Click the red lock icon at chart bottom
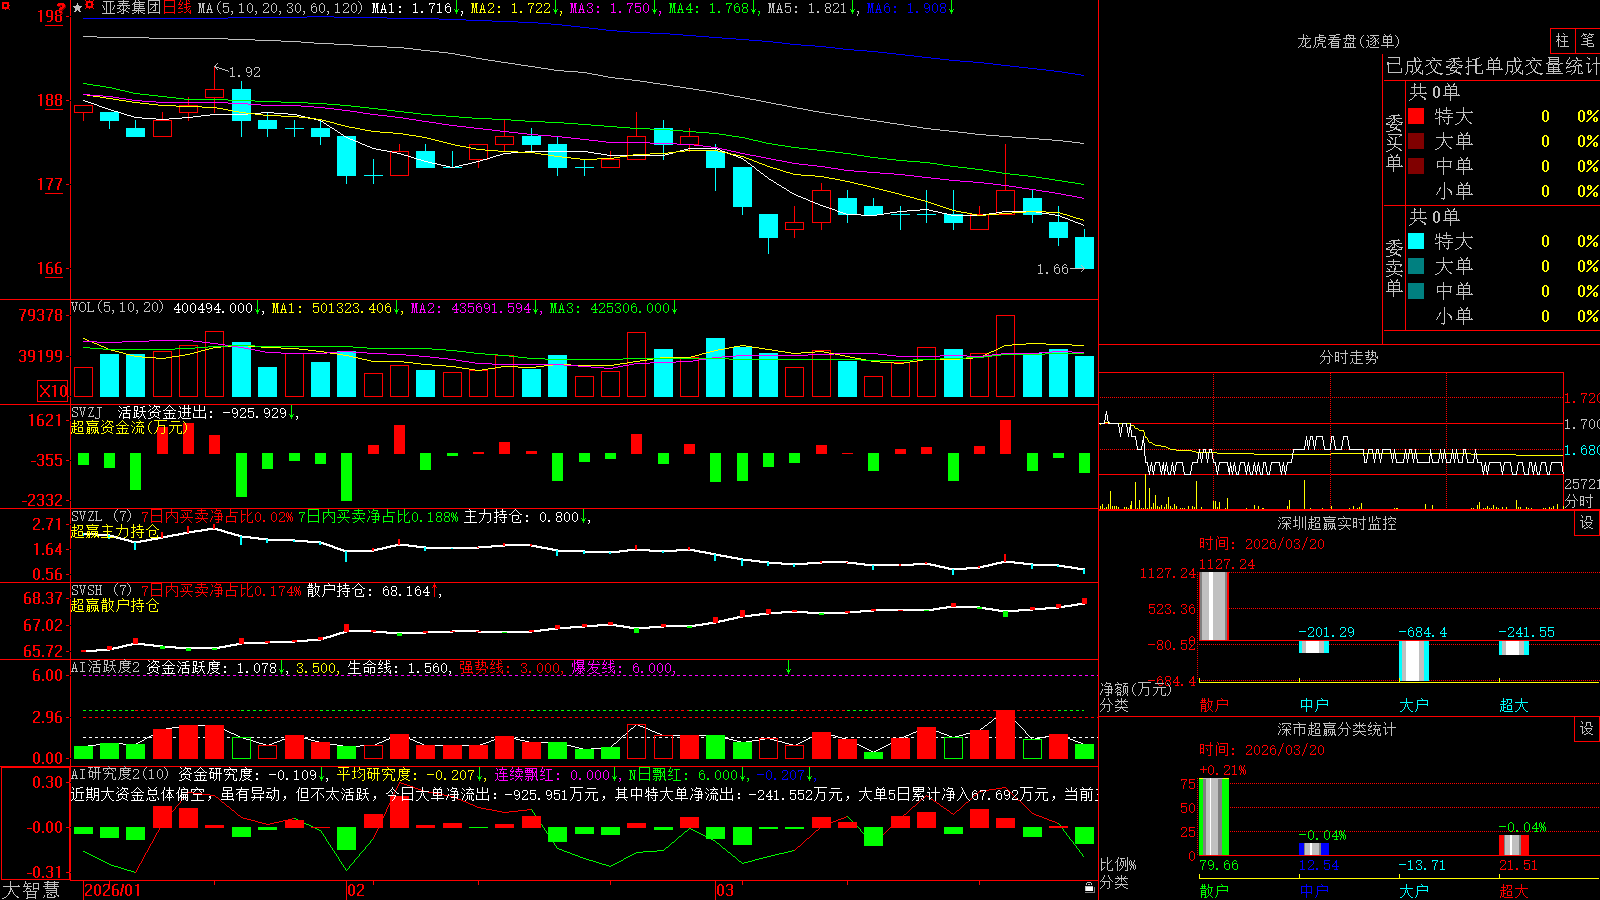This screenshot has height=900, width=1600. tap(1089, 888)
